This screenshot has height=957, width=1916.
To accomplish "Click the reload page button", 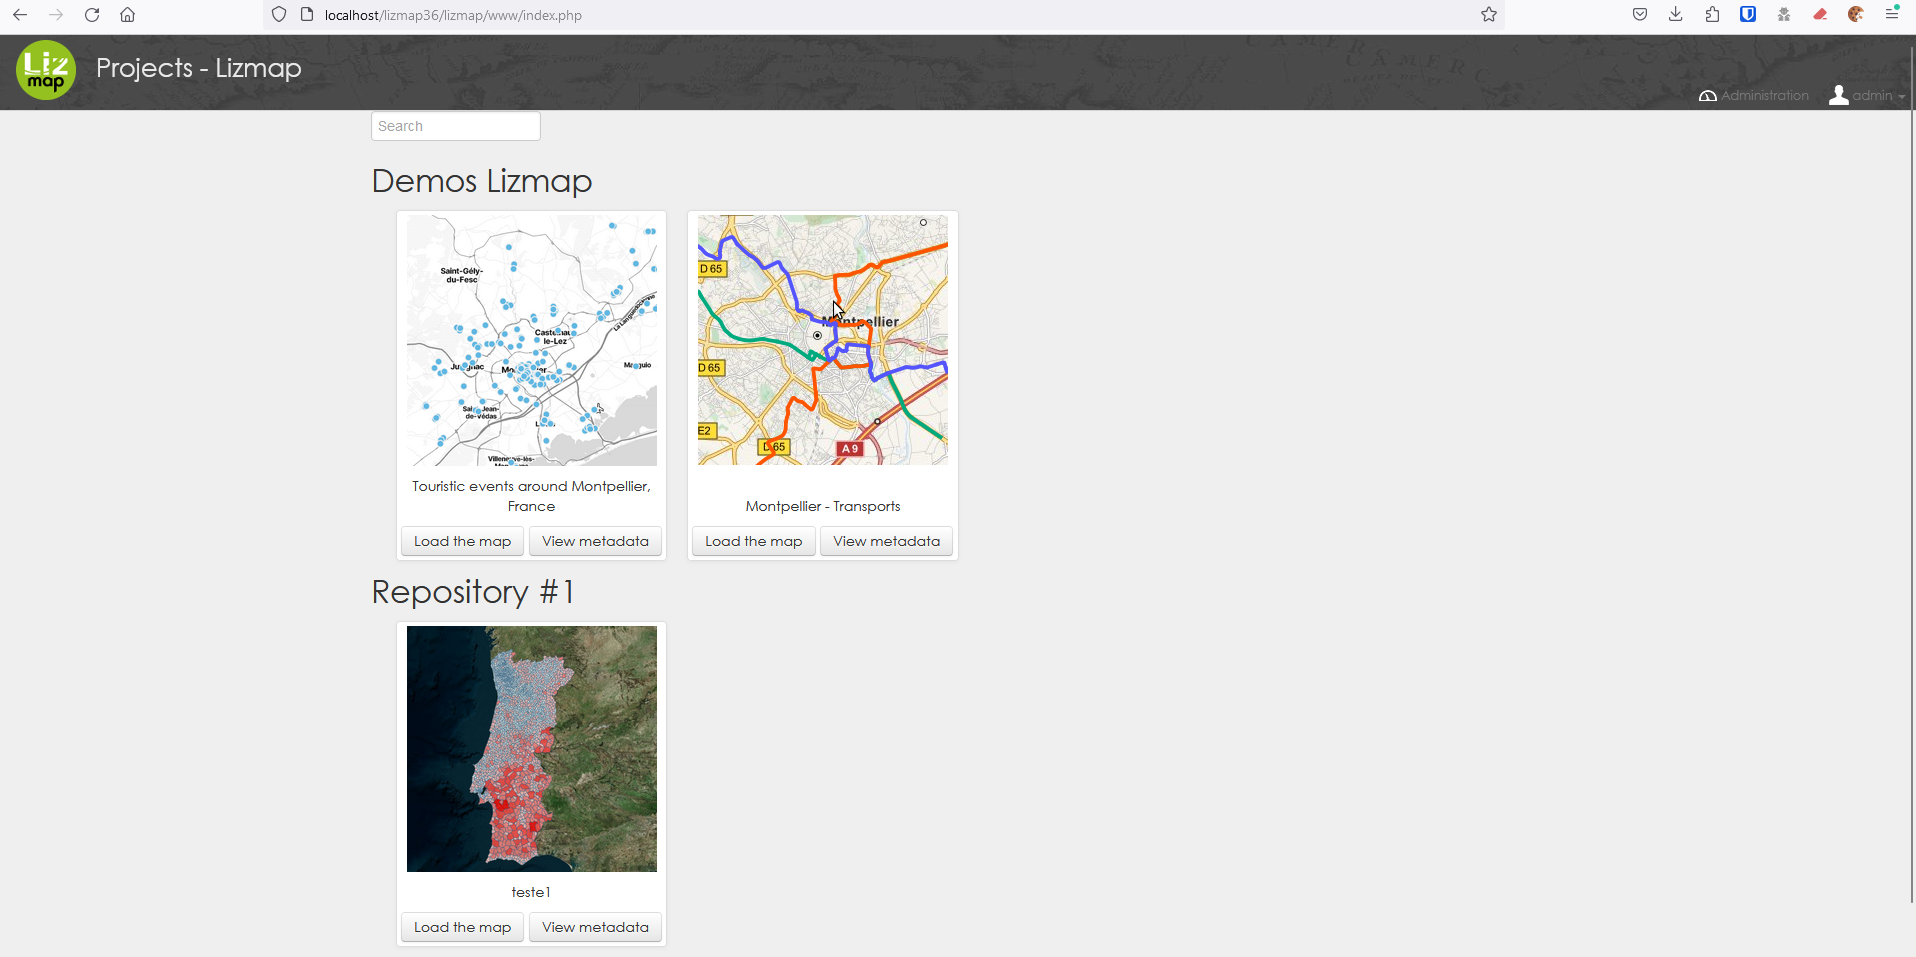I will tap(91, 15).
